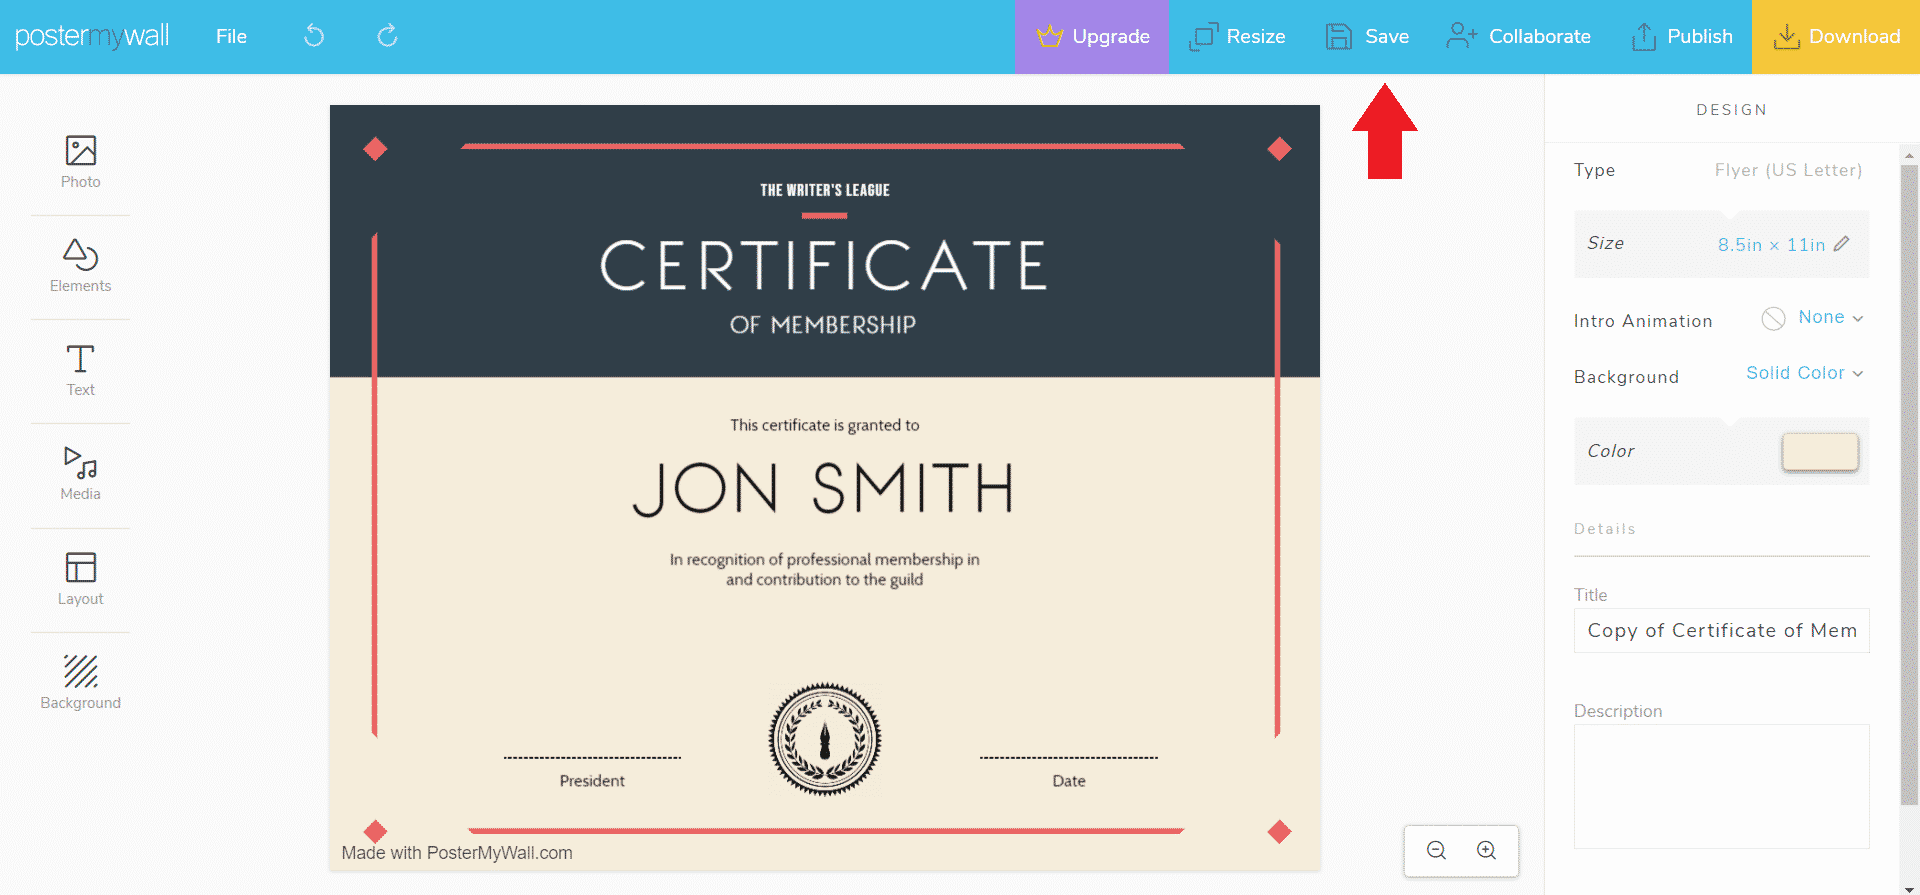This screenshot has width=1920, height=895.
Task: Click the 8.5in × 11in size value
Action: click(1771, 245)
